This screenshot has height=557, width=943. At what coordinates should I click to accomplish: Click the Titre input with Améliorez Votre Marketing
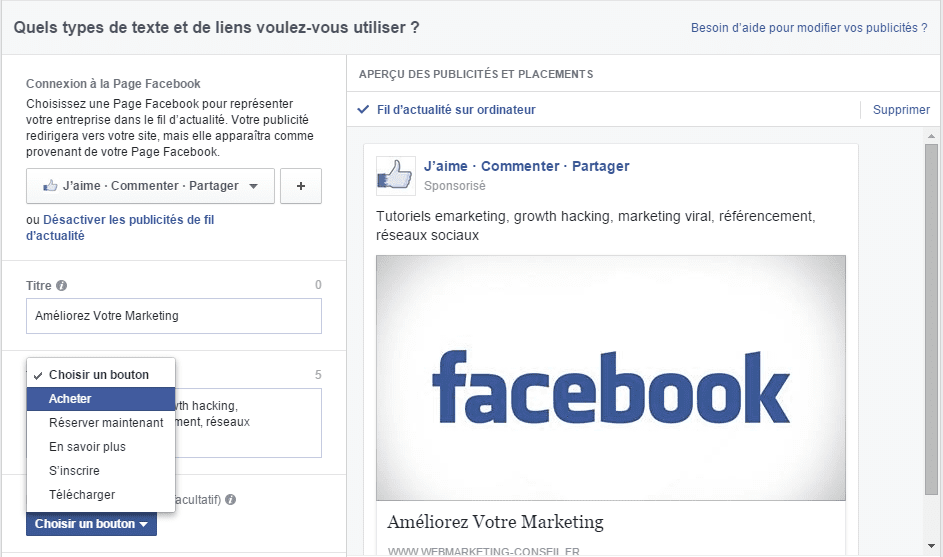tap(174, 316)
